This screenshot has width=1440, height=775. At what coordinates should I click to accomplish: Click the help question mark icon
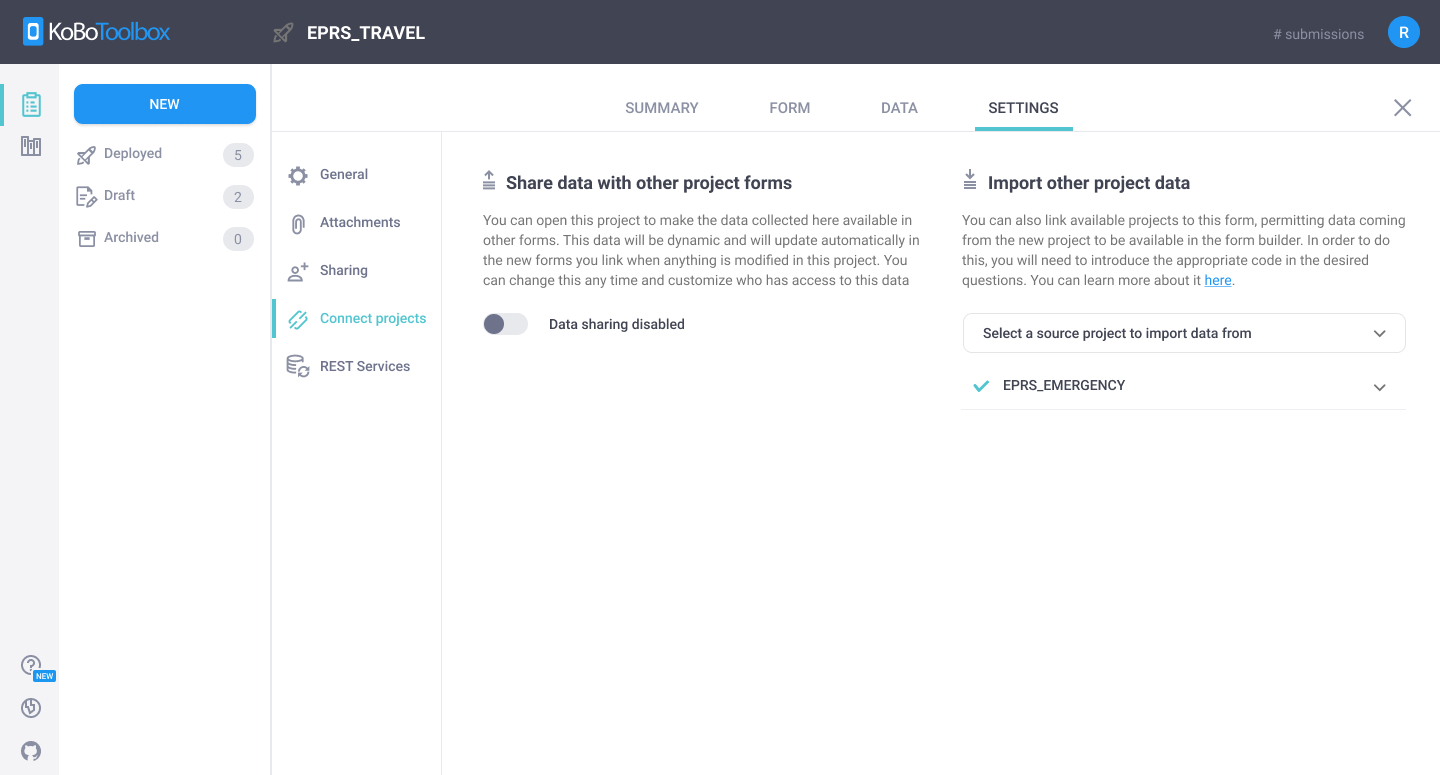pyautogui.click(x=31, y=664)
